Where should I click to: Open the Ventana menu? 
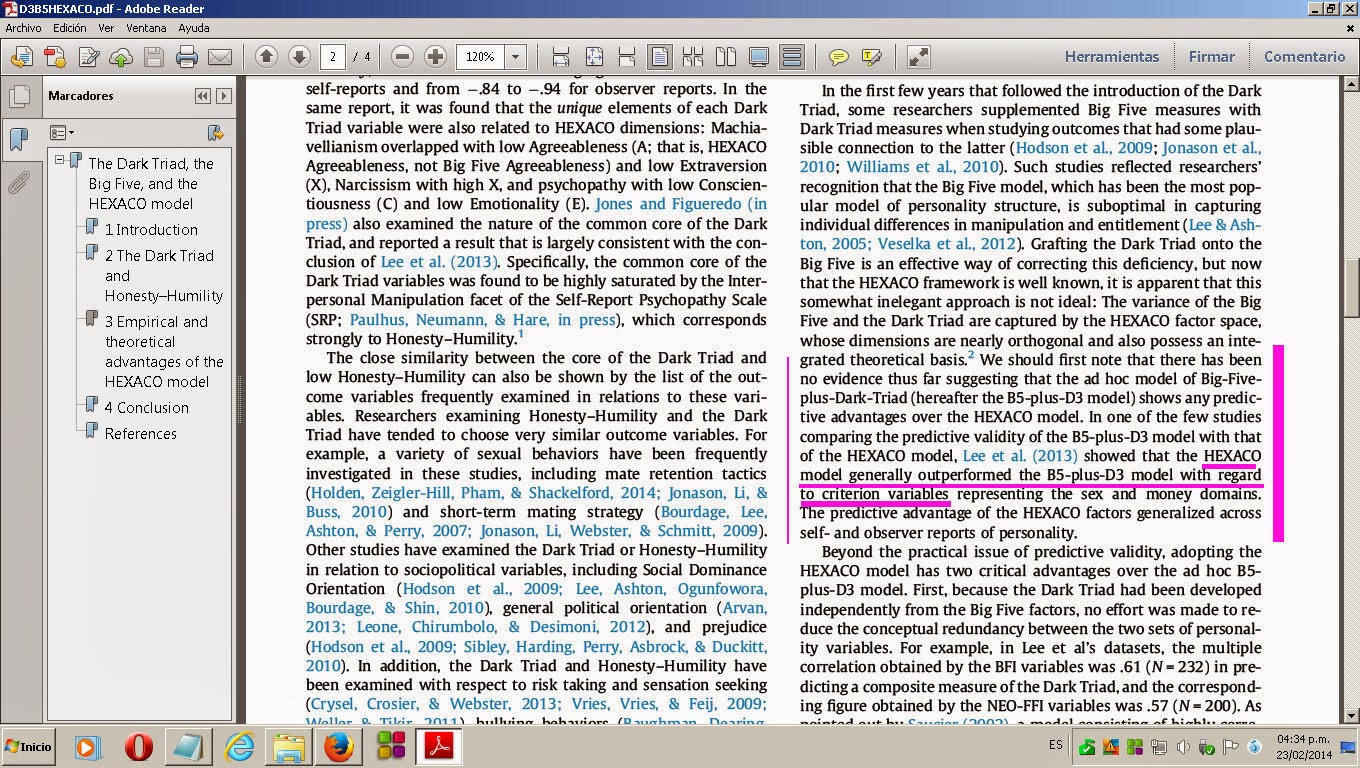click(147, 28)
